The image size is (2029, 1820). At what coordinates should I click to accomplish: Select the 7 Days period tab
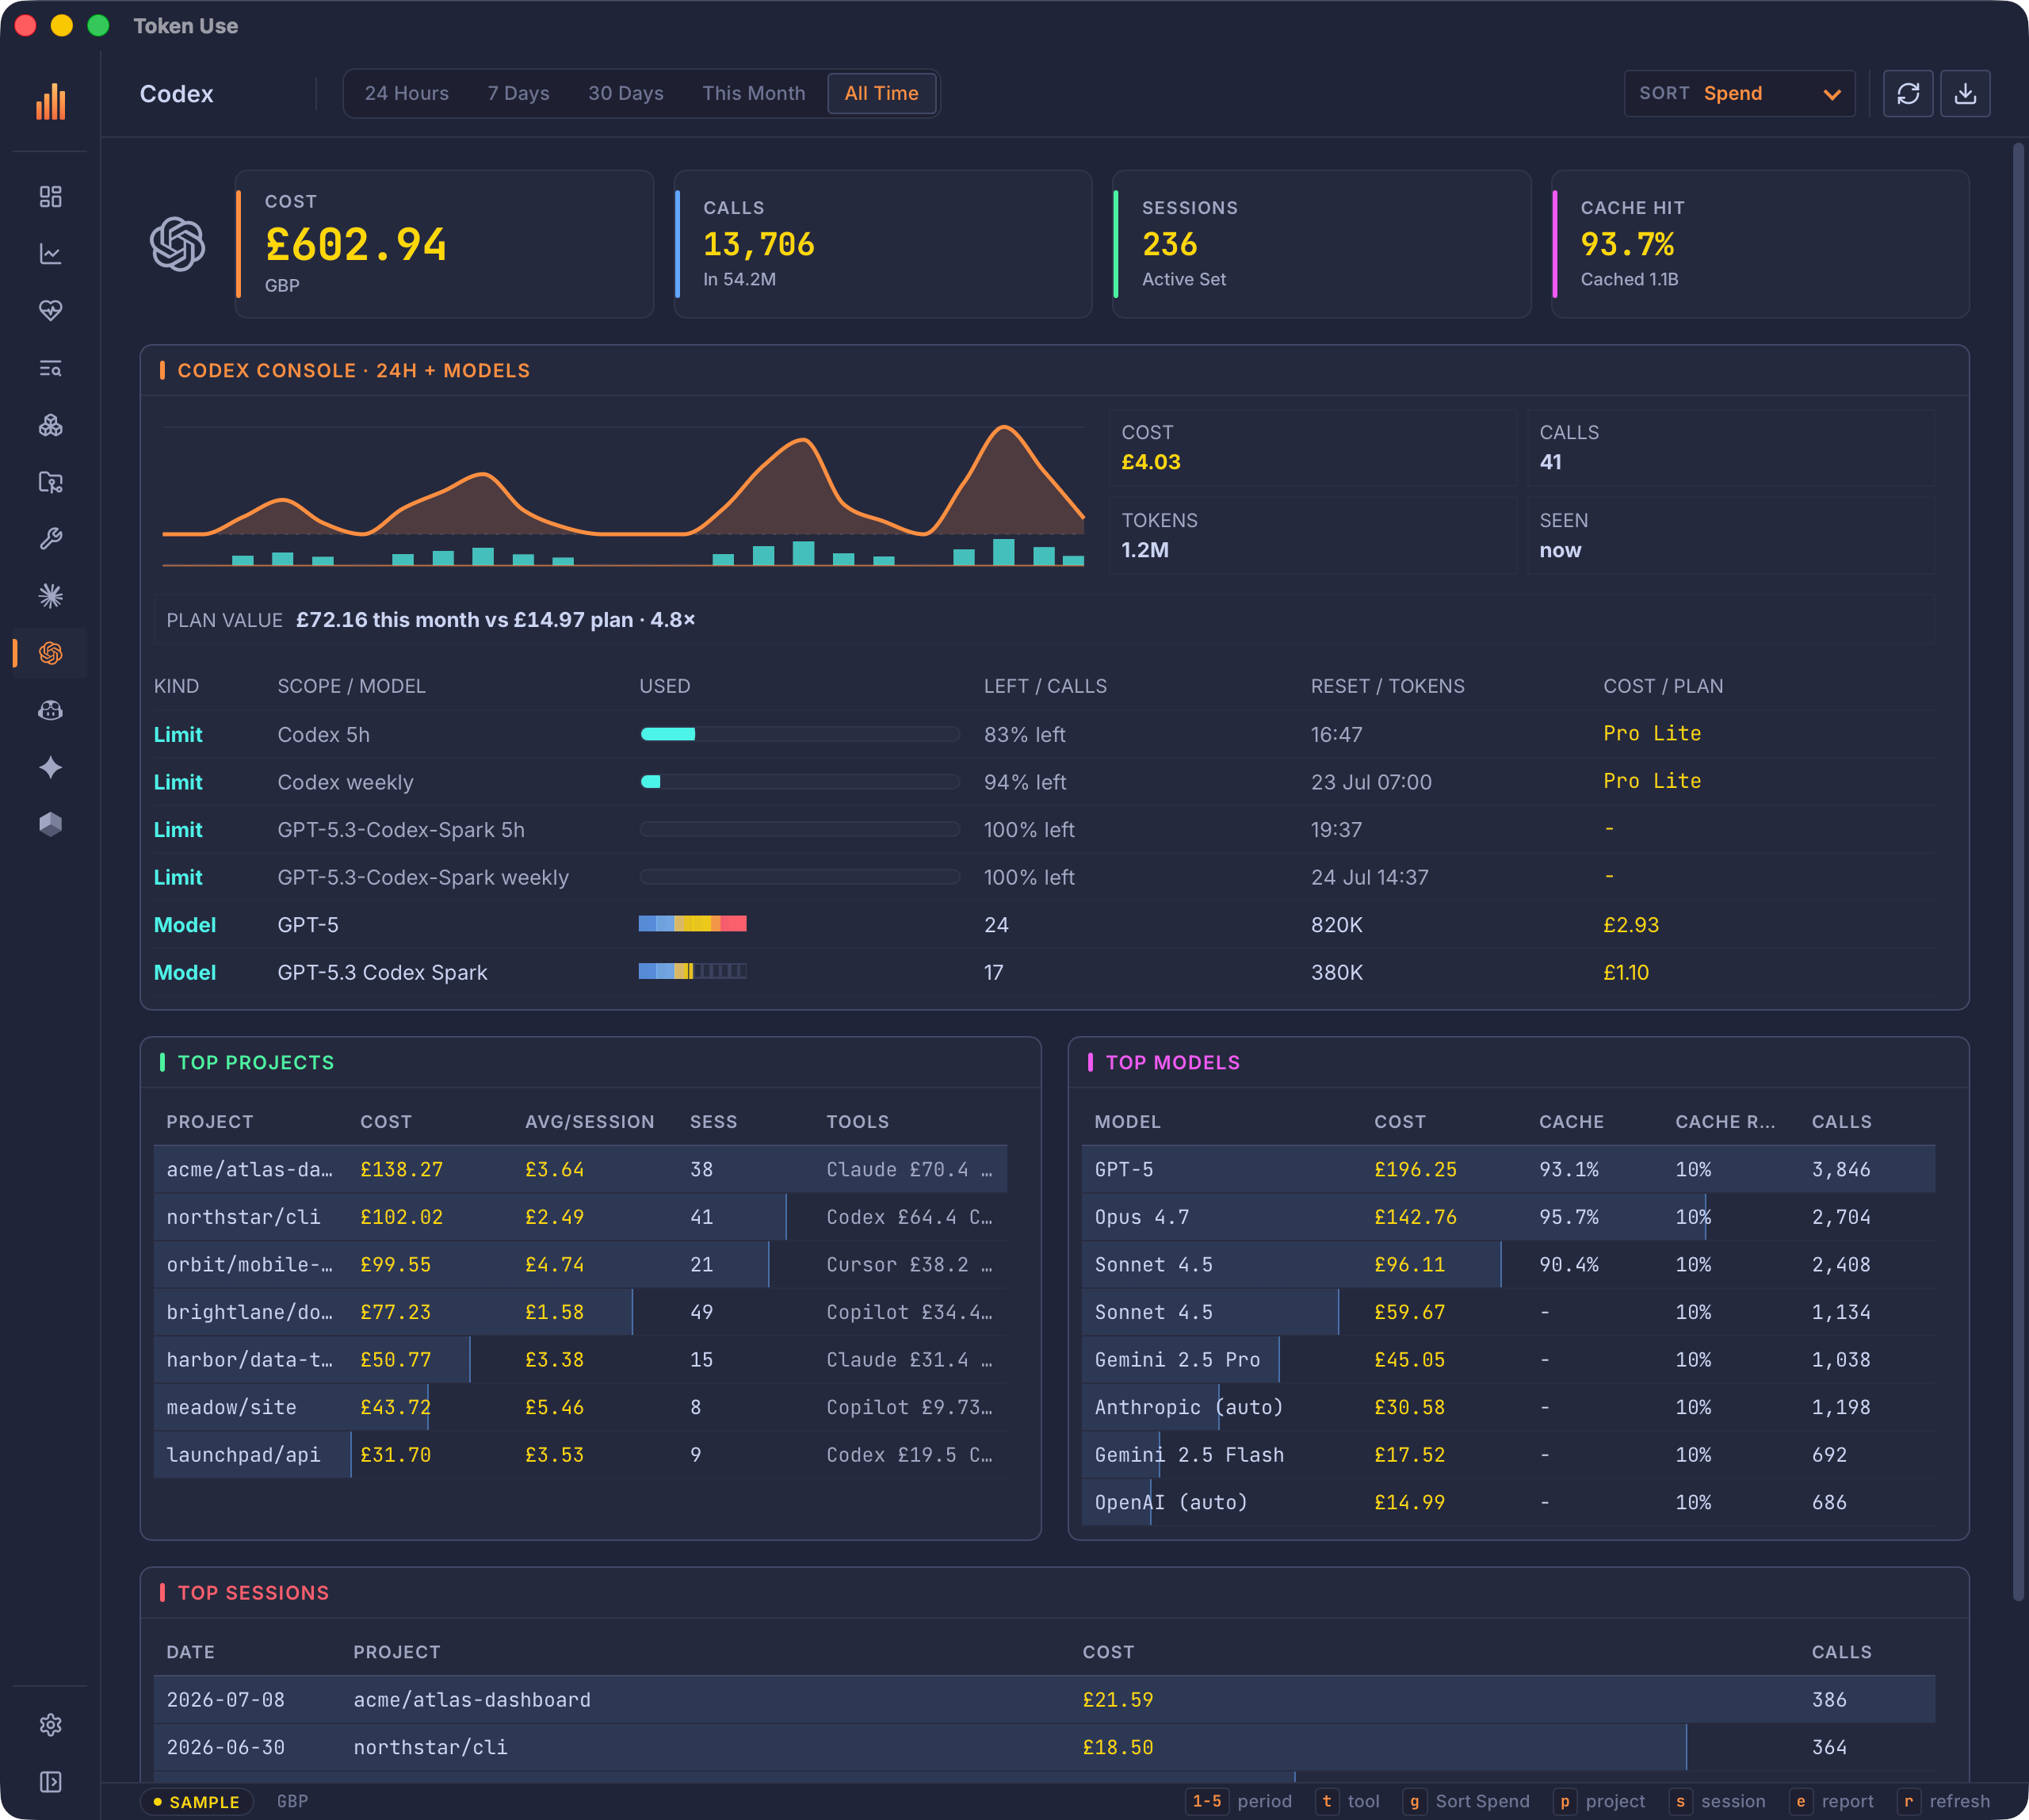(x=518, y=93)
